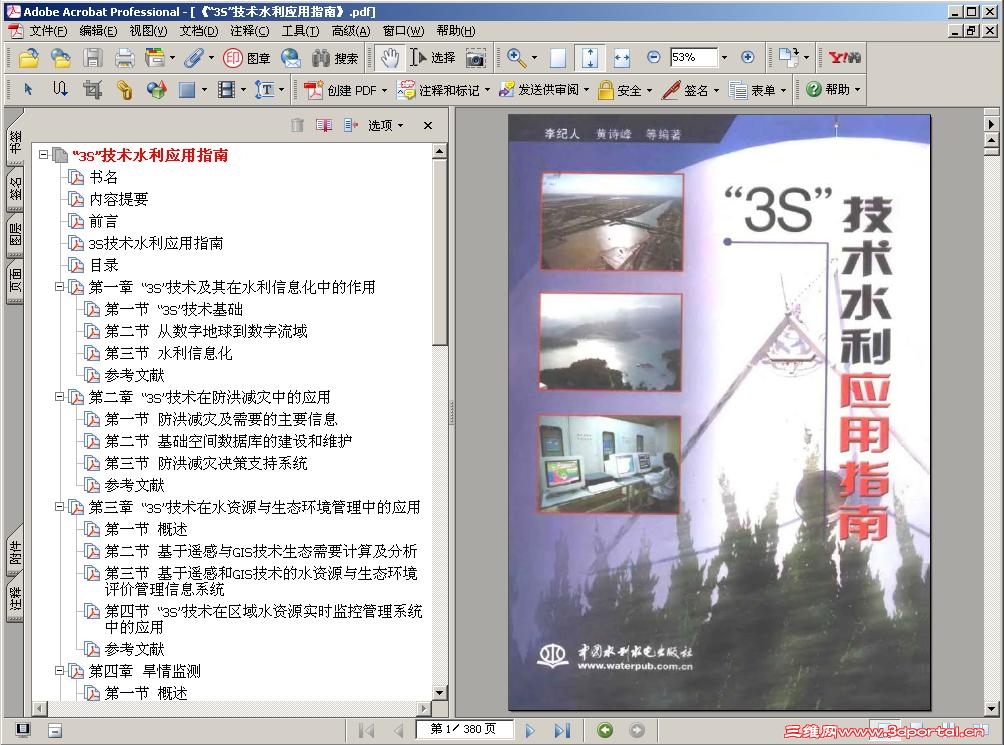Open the 高级(A) menu
This screenshot has height=745, width=1004.
pyautogui.click(x=351, y=31)
